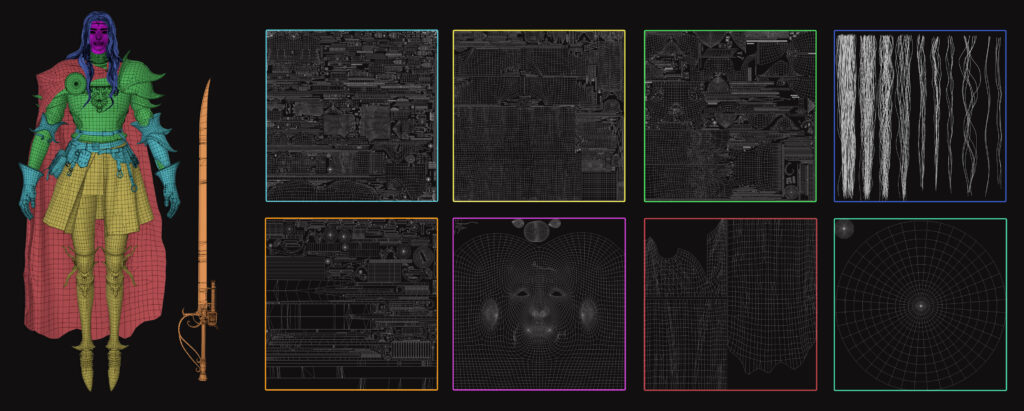Open the teal-bordered radial UV layout
1024x411 pixels.
tap(920, 304)
